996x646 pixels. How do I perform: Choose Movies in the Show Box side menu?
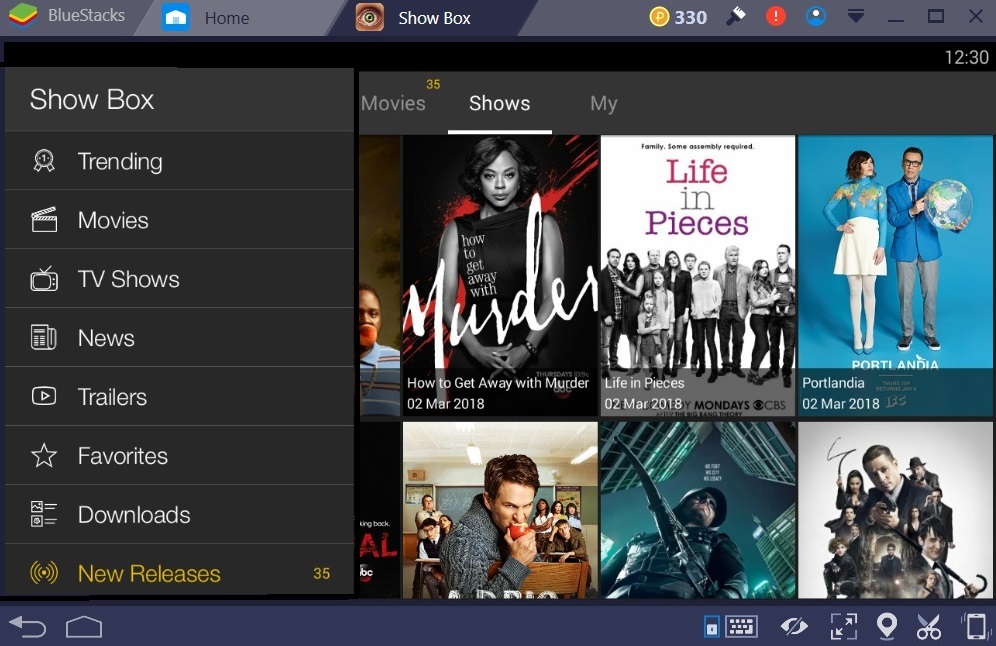[179, 220]
